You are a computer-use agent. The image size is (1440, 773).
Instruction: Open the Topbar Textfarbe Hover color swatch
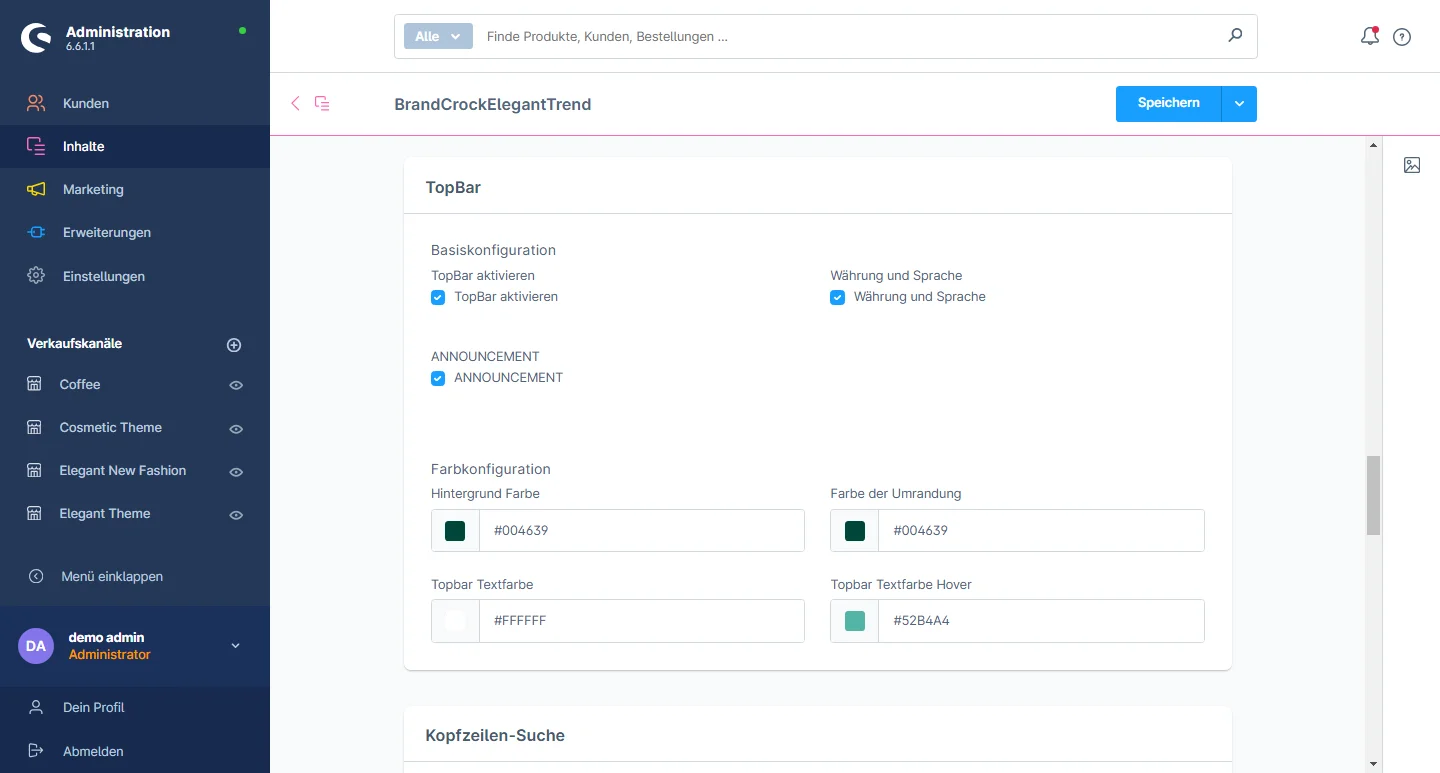click(x=855, y=621)
